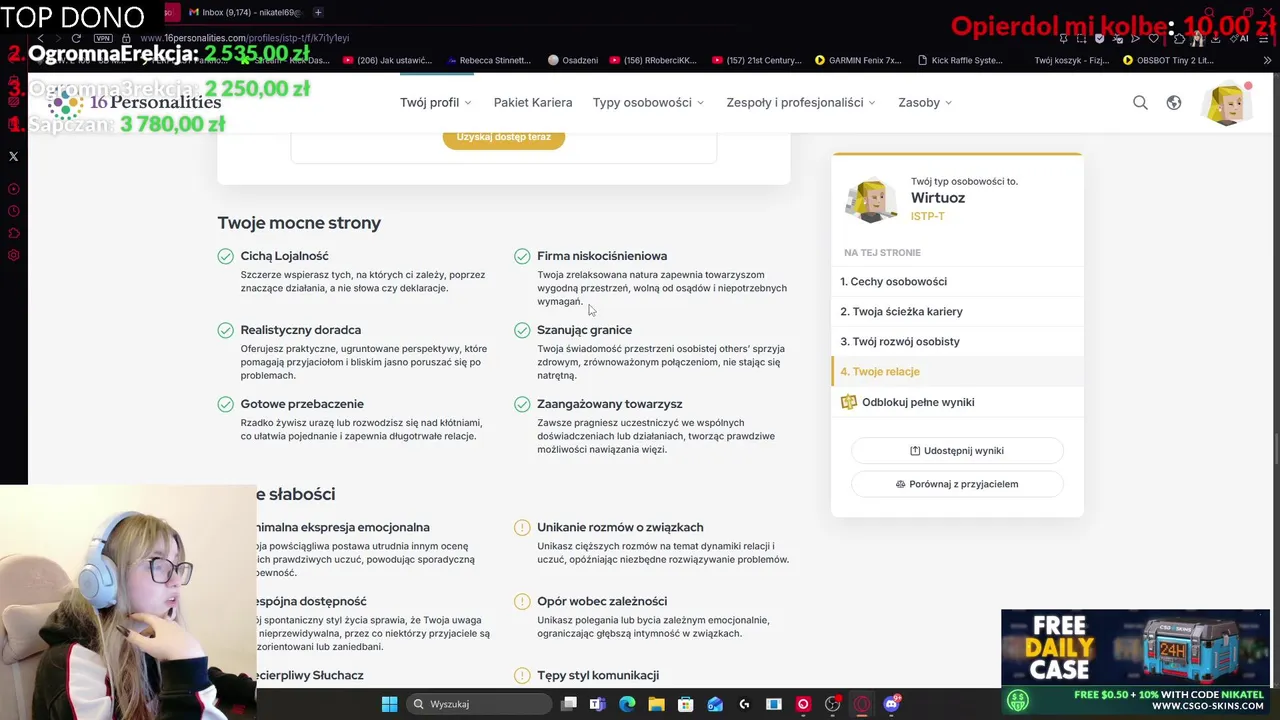Screen dimensions: 1280x720
Task: Open the Twój koszyk bookmark
Action: [1072, 60]
